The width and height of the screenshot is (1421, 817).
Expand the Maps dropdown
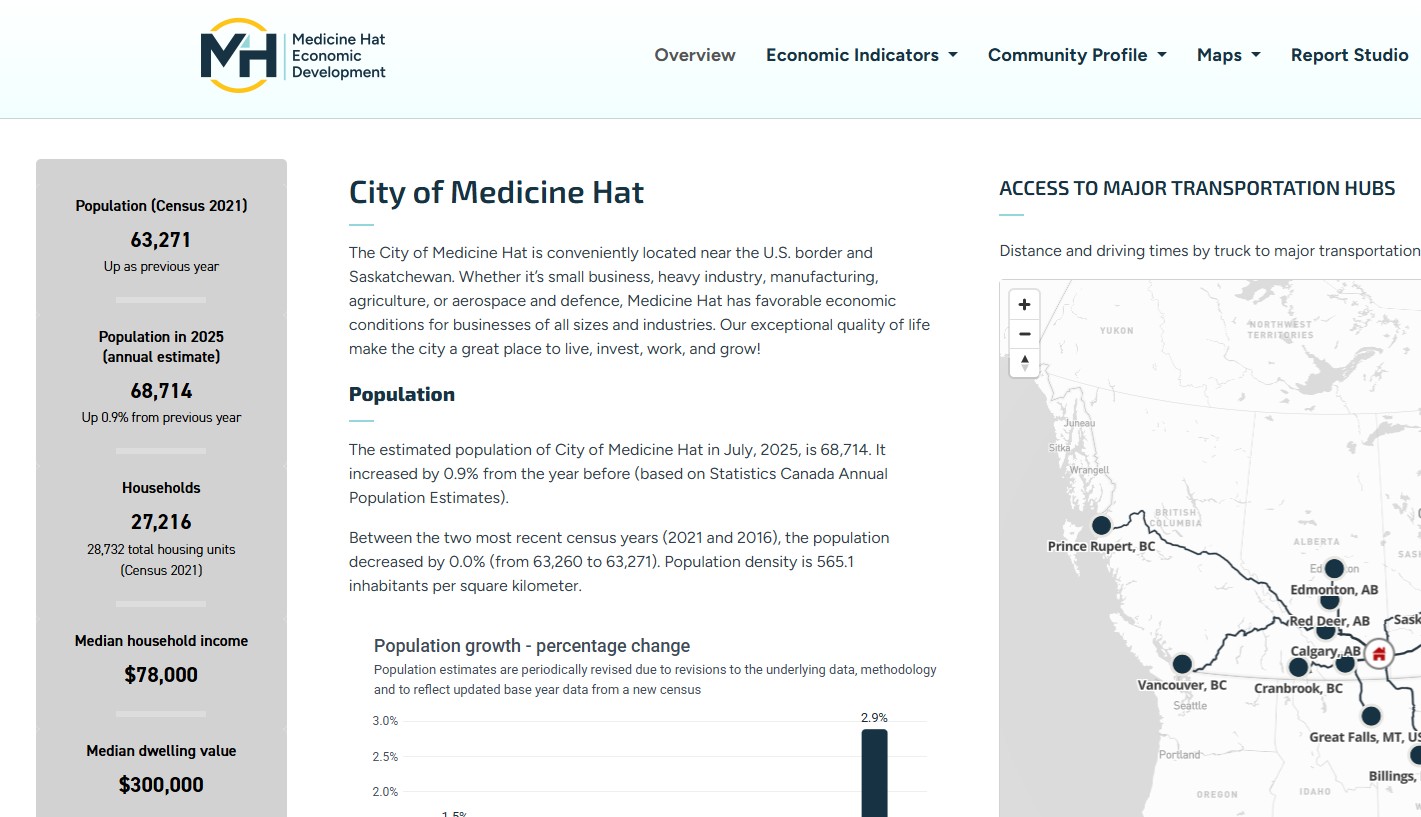coord(1228,55)
